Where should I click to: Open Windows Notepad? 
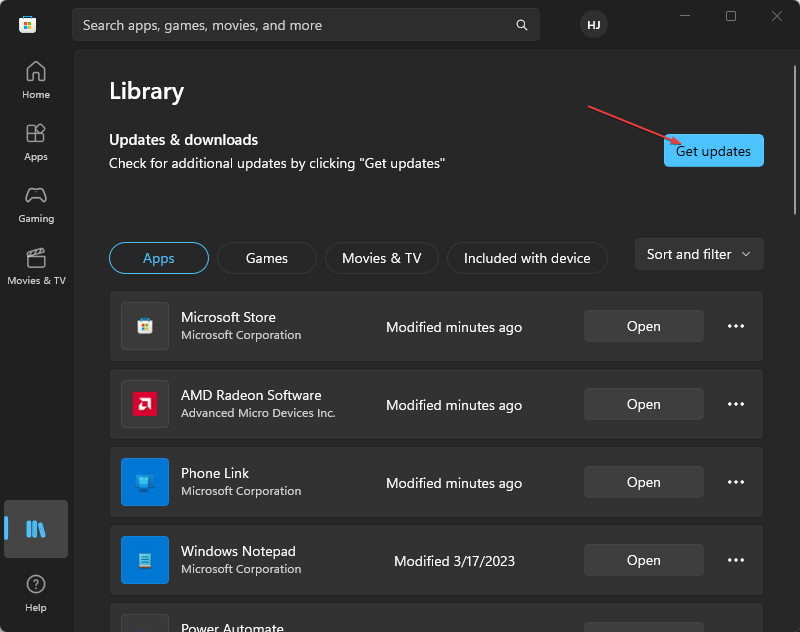point(643,560)
